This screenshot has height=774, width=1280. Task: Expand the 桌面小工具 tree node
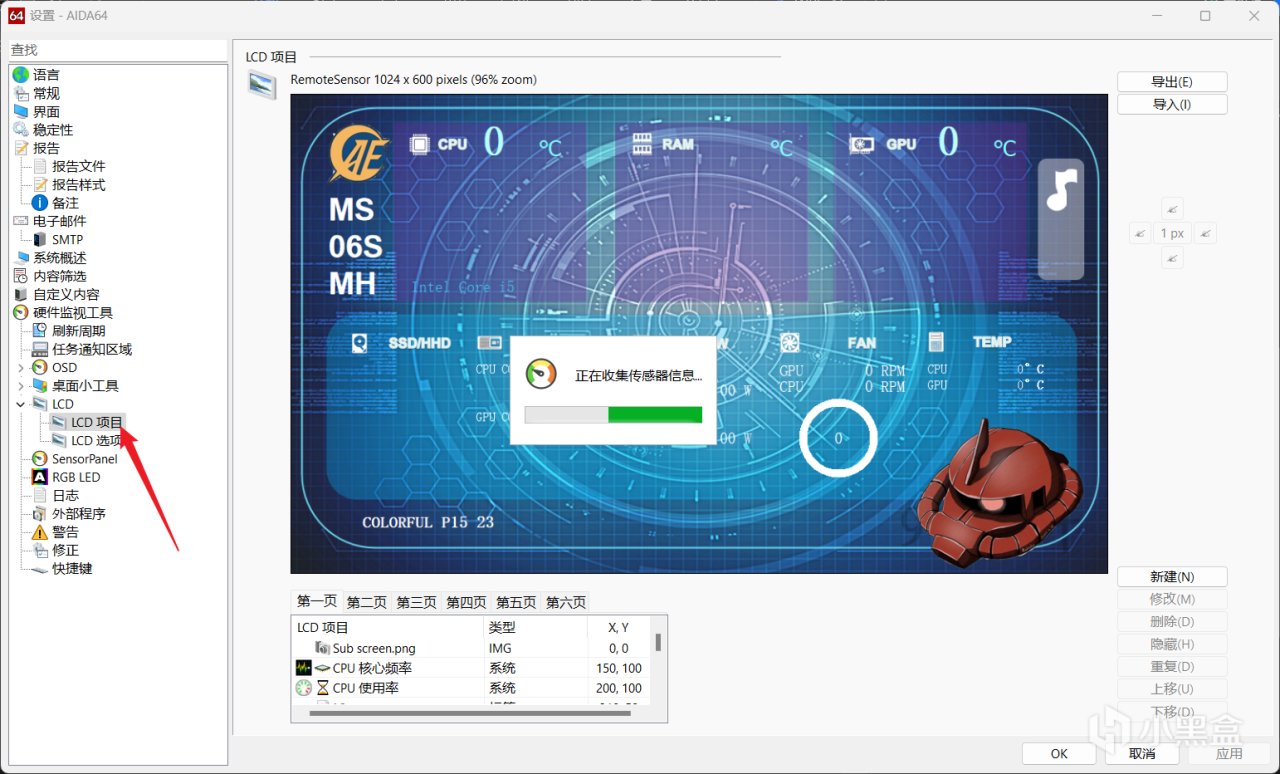click(21, 386)
